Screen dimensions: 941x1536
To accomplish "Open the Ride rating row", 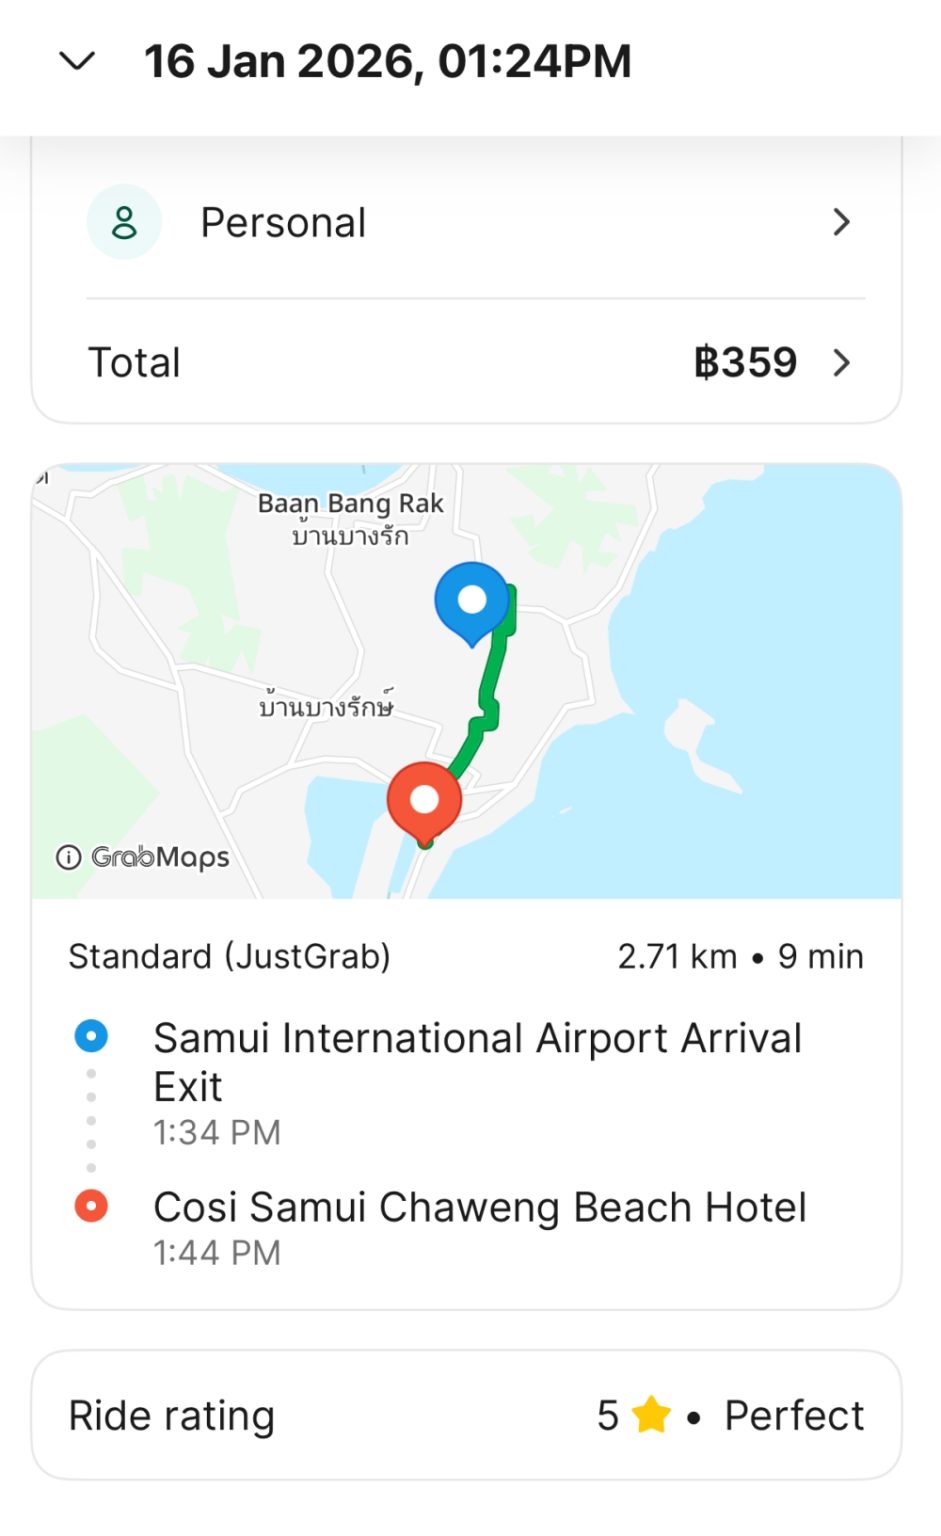I will coord(466,1415).
